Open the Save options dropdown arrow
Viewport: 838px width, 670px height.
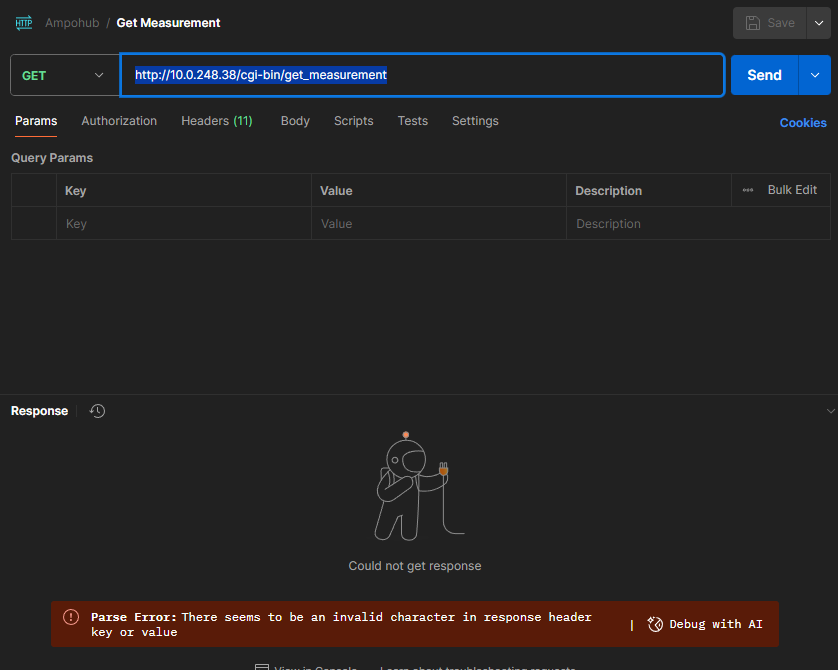coord(818,23)
